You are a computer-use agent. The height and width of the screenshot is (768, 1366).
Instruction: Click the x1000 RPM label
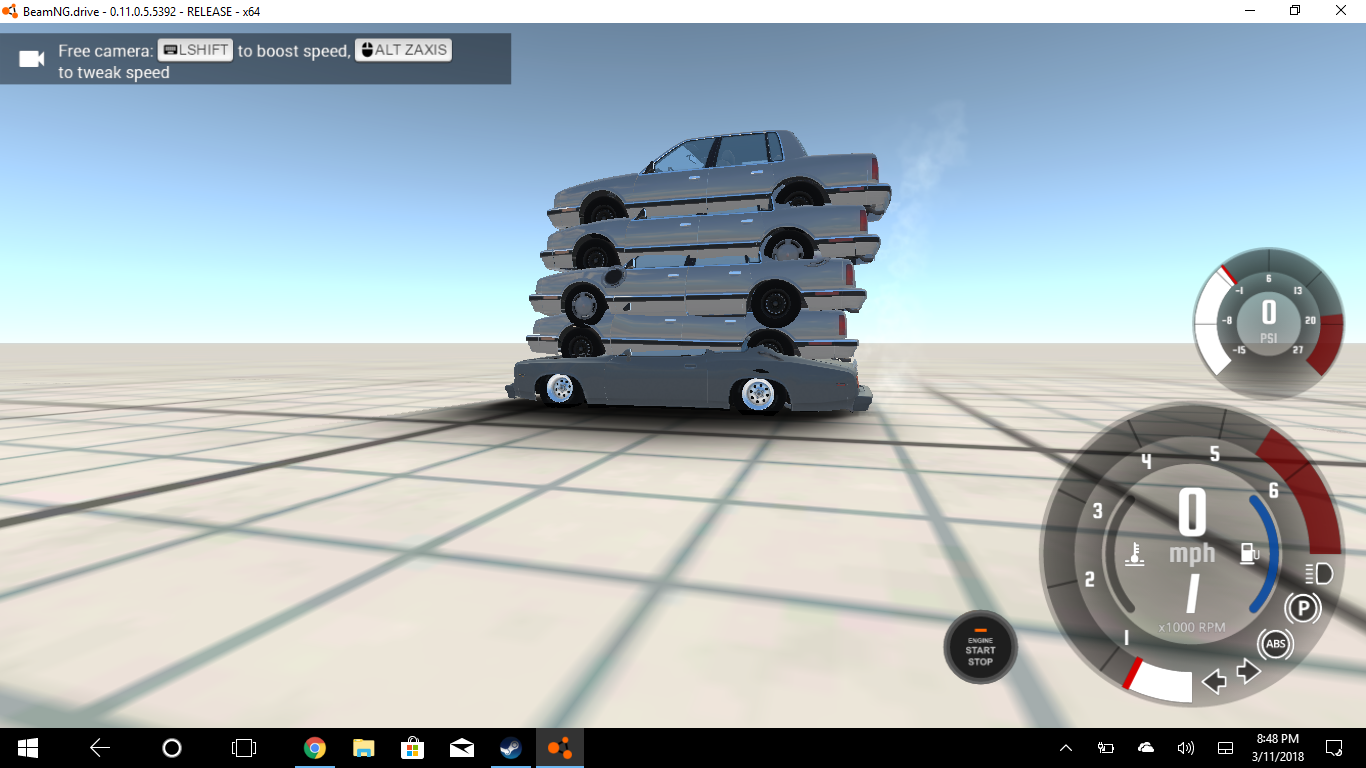tap(1192, 628)
